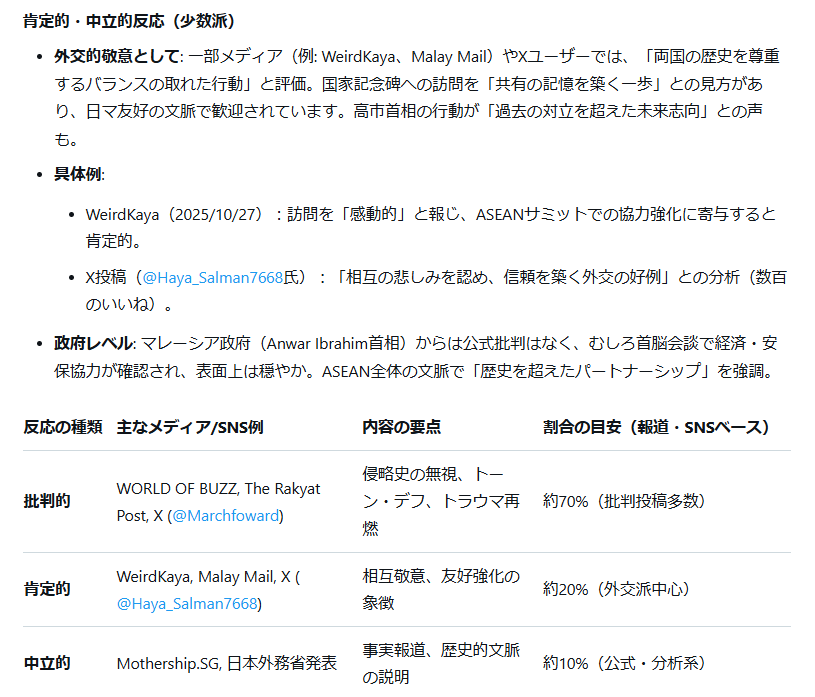Image resolution: width=815 pixels, height=697 pixels.
Task: Click the bold 政府レベル label
Action: pyautogui.click(x=94, y=343)
